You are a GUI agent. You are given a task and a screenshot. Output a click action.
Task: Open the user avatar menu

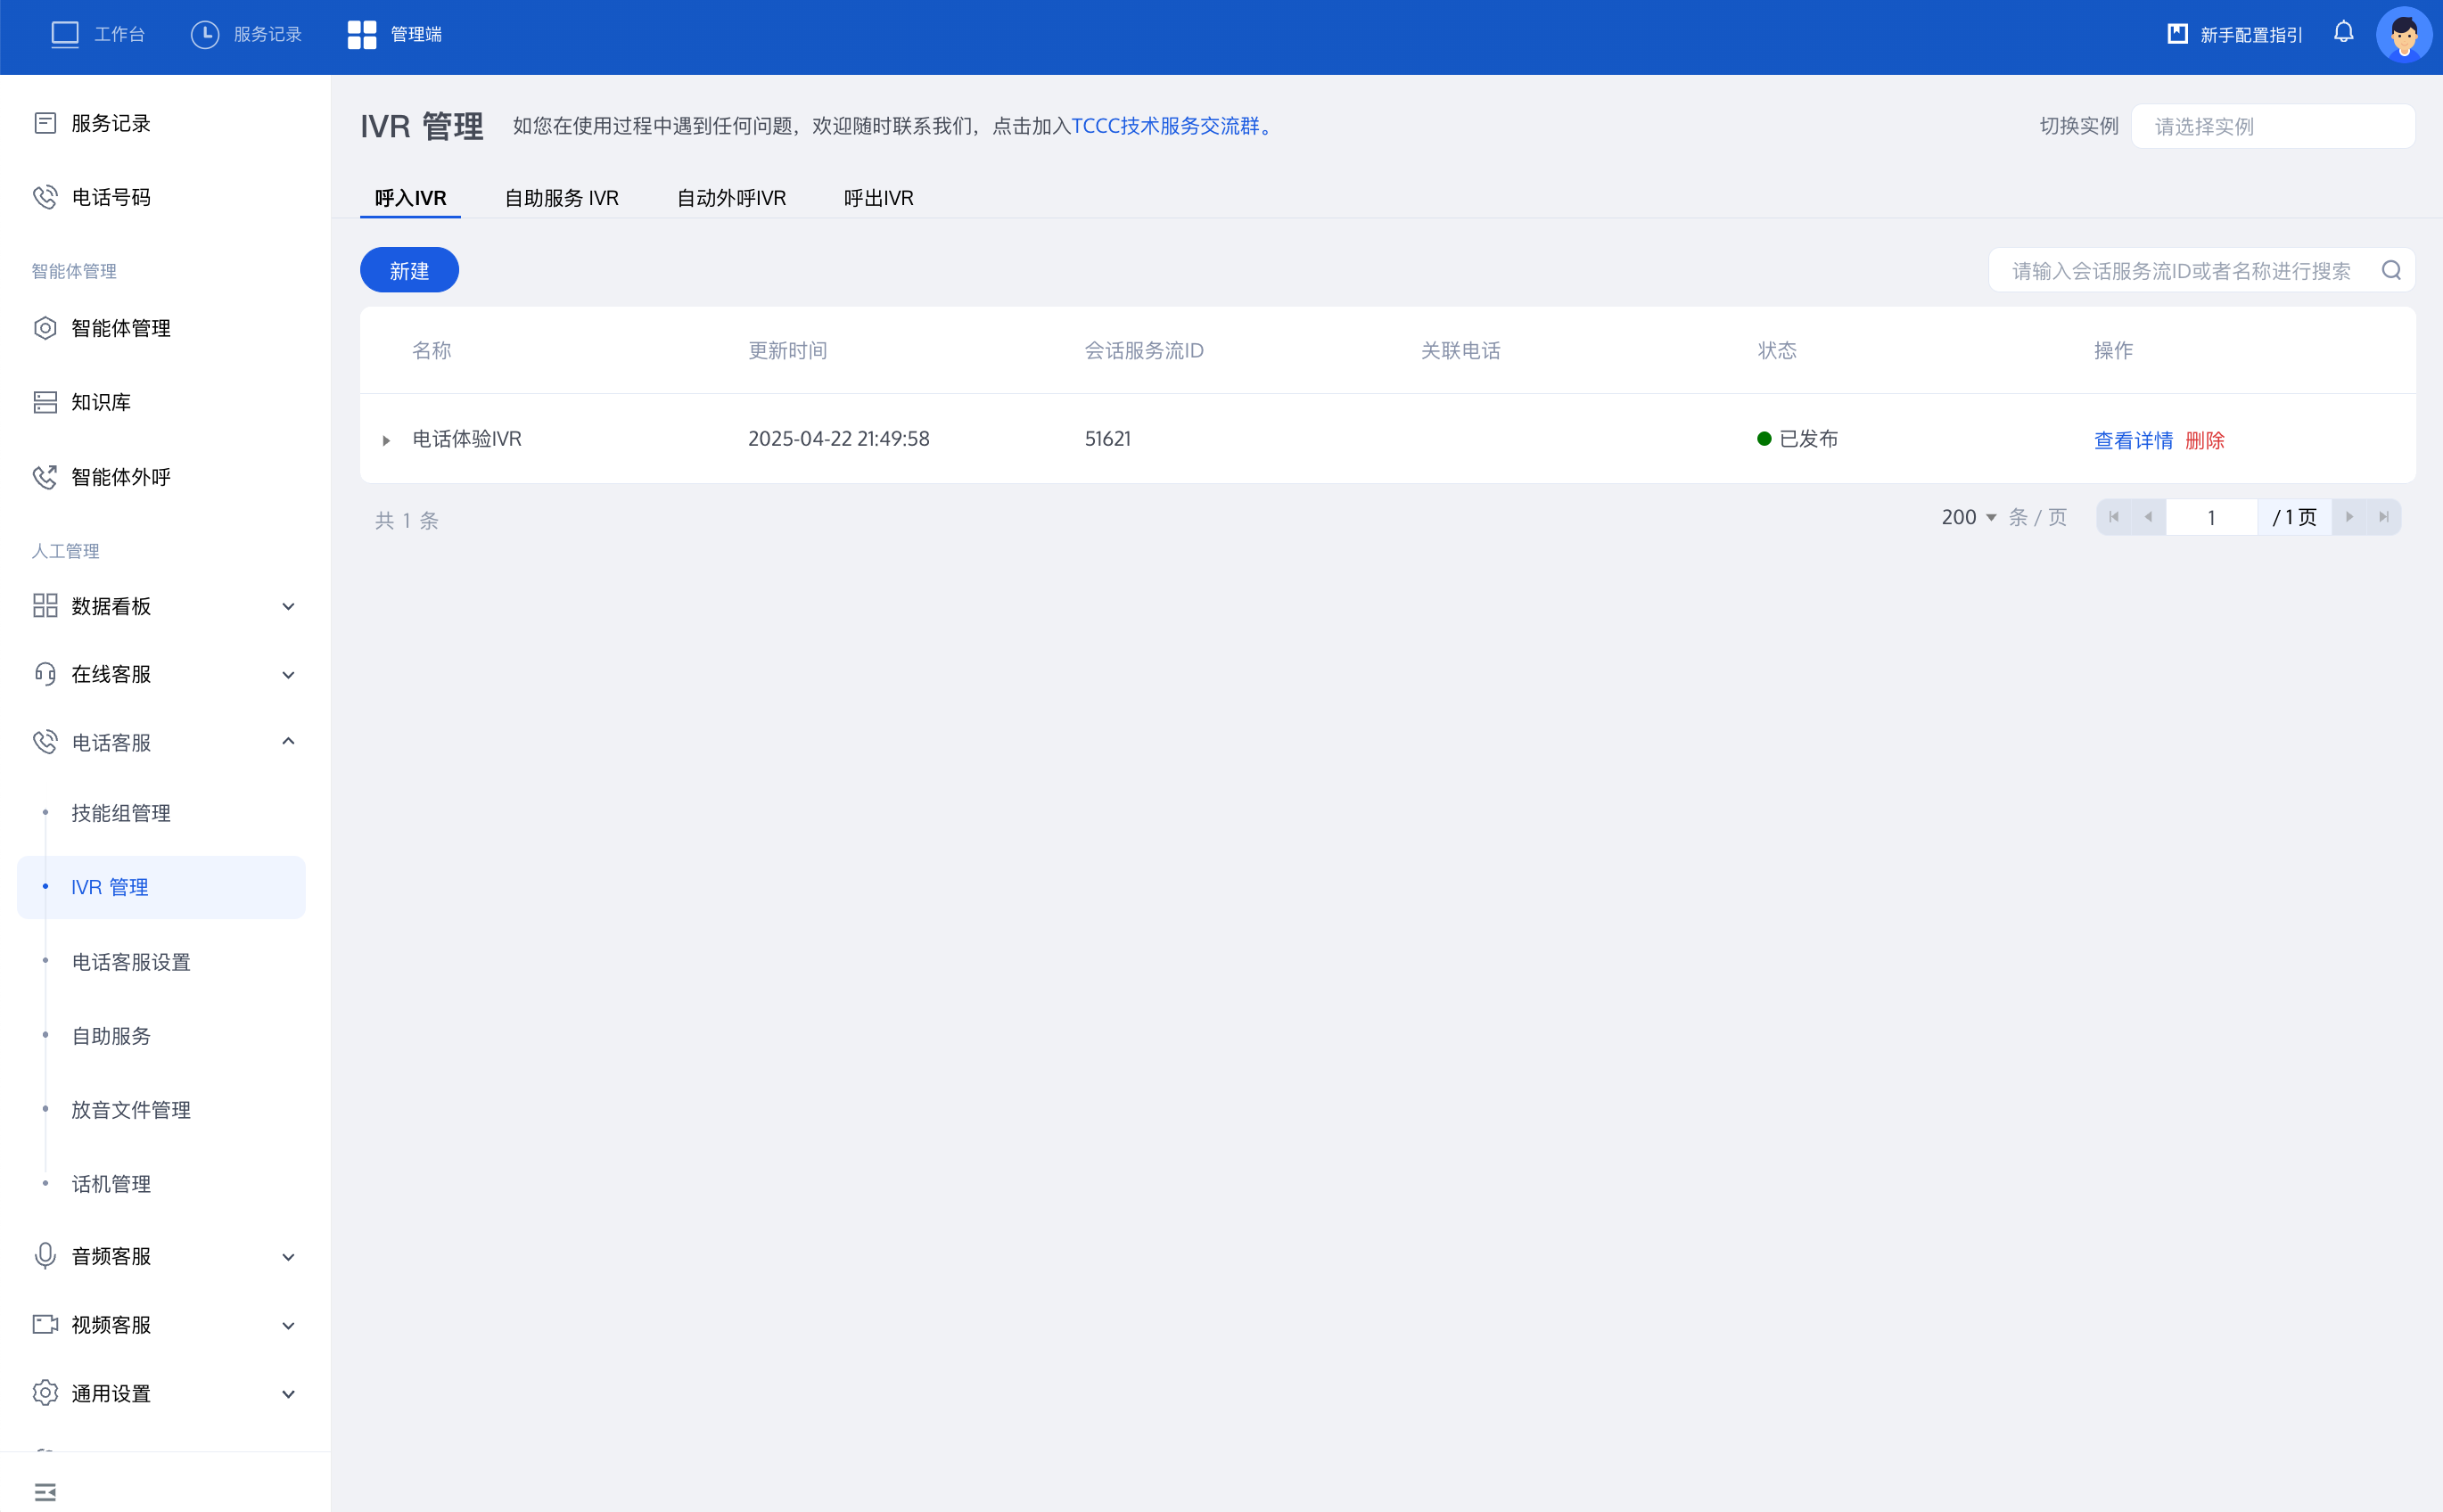point(2403,35)
